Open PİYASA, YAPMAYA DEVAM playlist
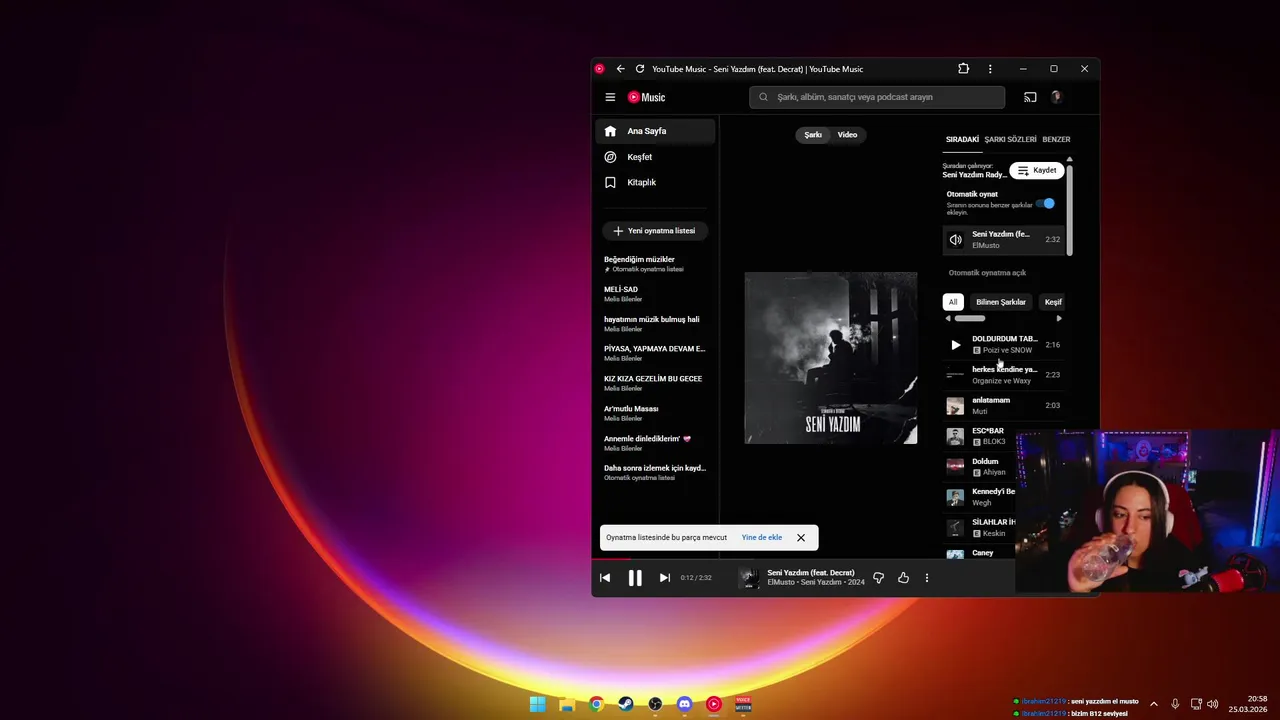This screenshot has width=1280, height=720. [x=656, y=353]
